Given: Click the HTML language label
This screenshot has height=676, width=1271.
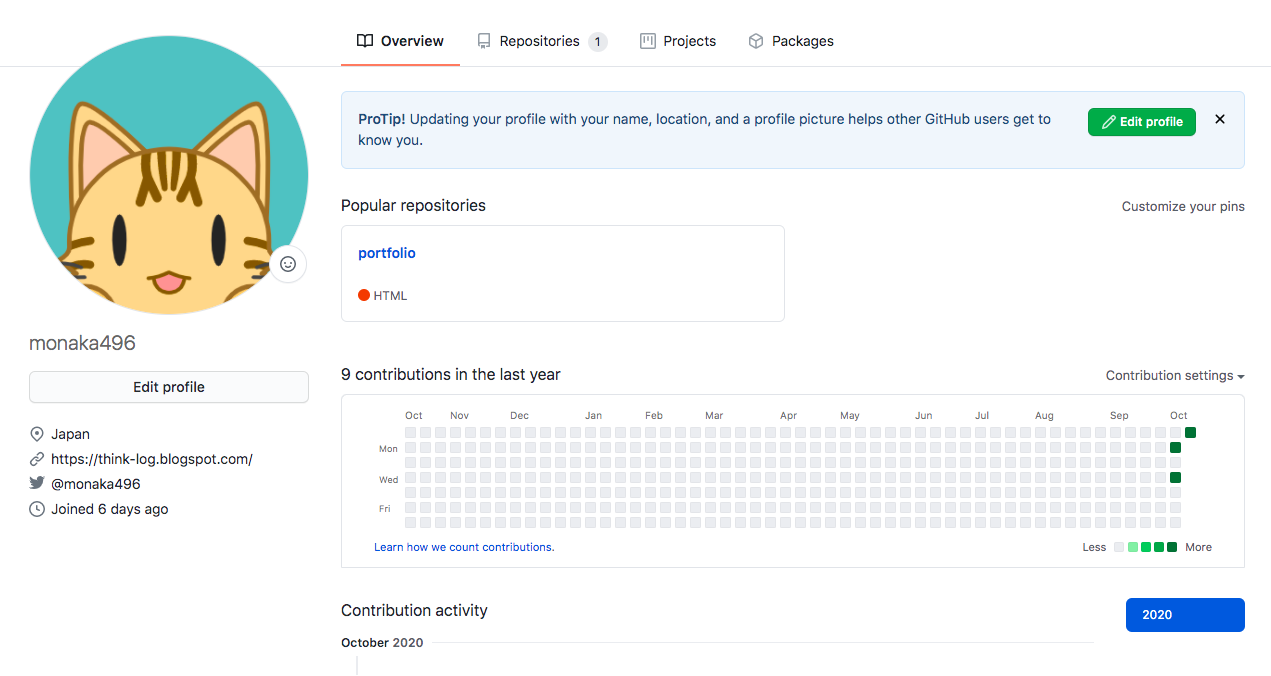Looking at the screenshot, I should pyautogui.click(x=390, y=296).
